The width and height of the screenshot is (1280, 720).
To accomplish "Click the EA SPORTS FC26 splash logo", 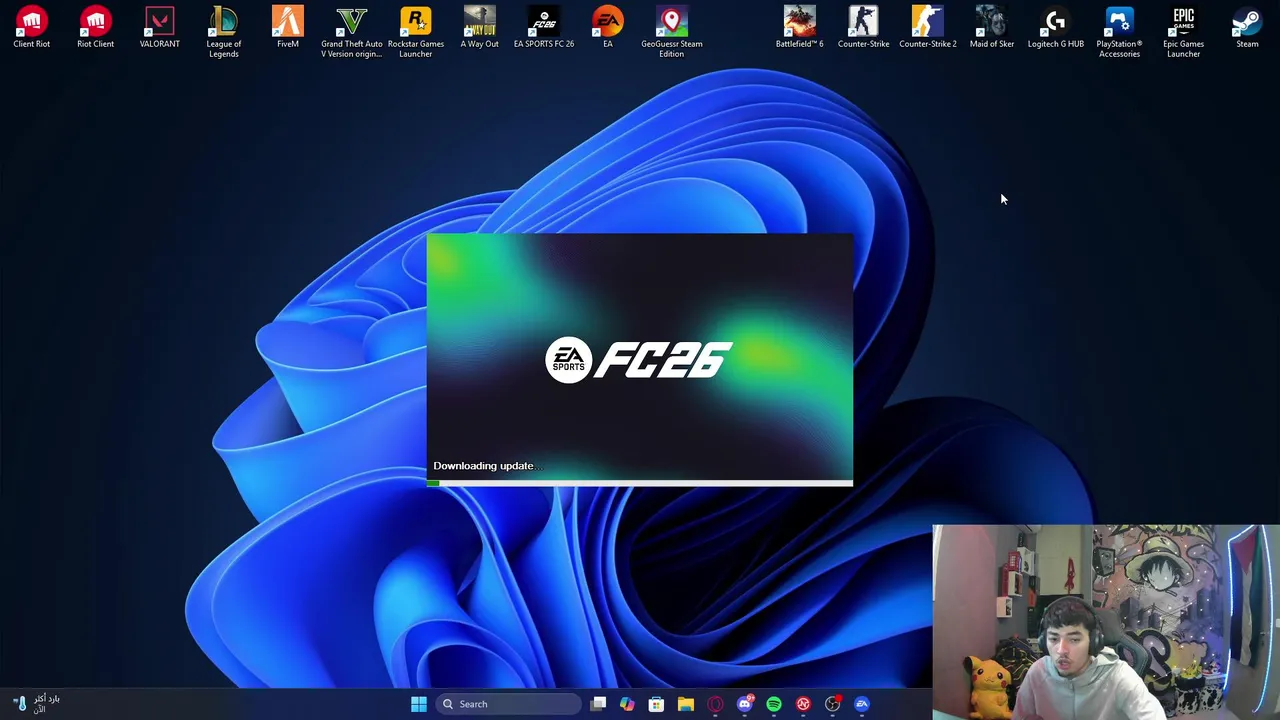I will (639, 360).
